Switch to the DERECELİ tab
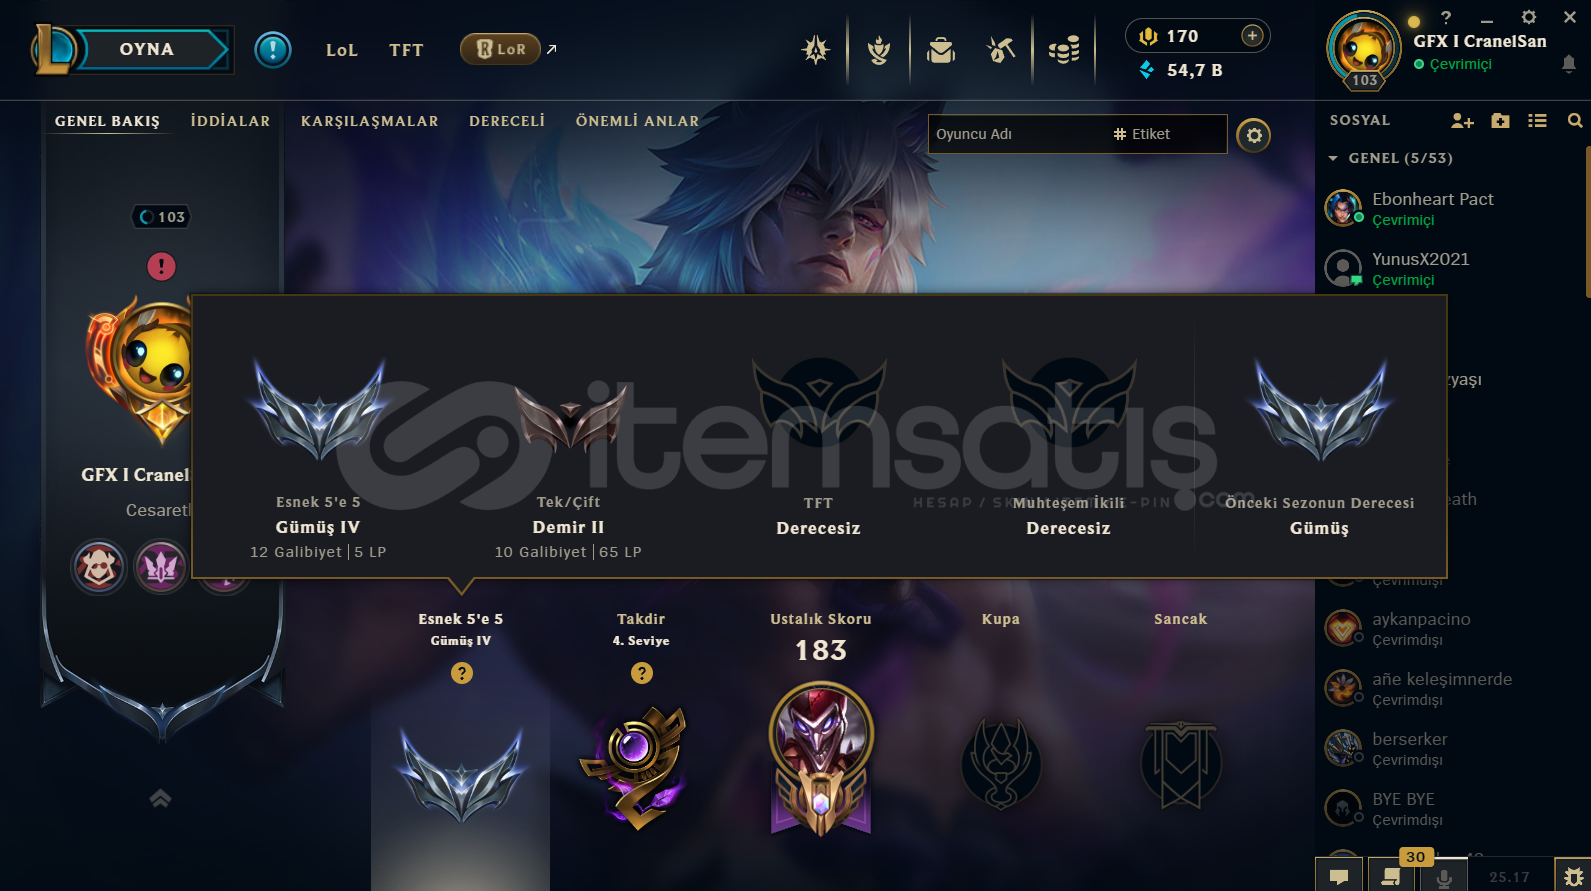Image resolution: width=1591 pixels, height=891 pixels. 507,121
